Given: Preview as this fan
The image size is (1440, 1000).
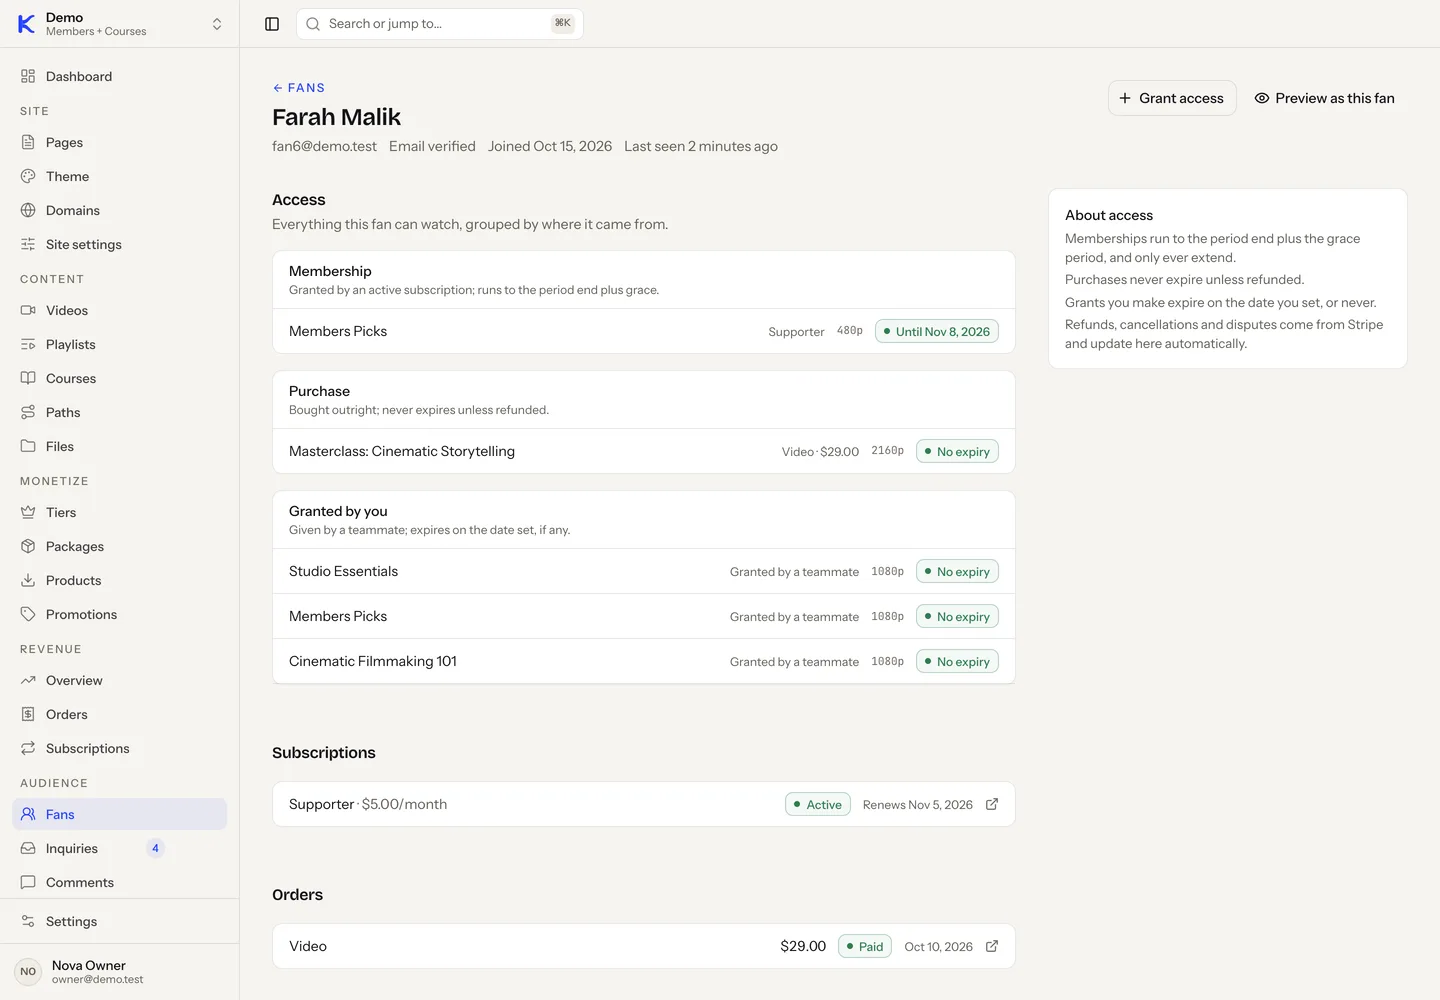Looking at the screenshot, I should coord(1324,98).
